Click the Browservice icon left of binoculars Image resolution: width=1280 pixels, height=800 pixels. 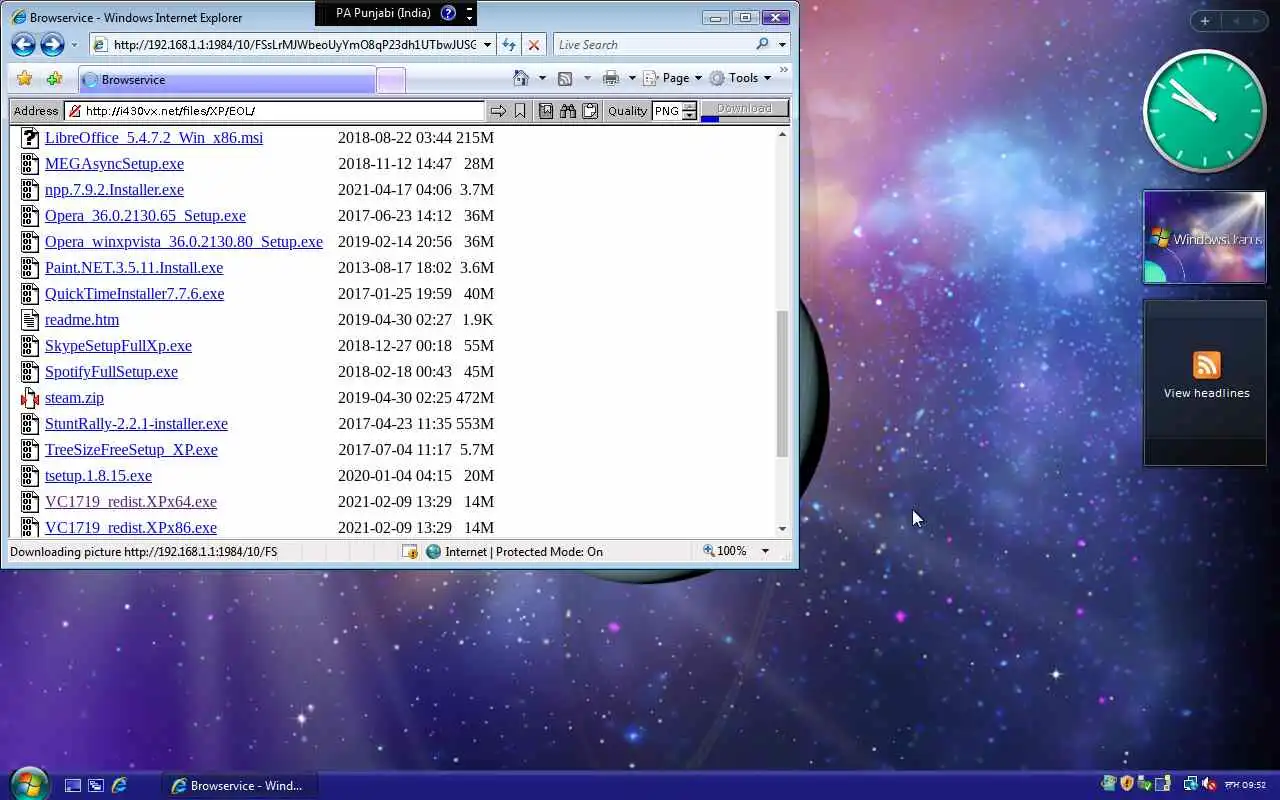click(x=546, y=111)
